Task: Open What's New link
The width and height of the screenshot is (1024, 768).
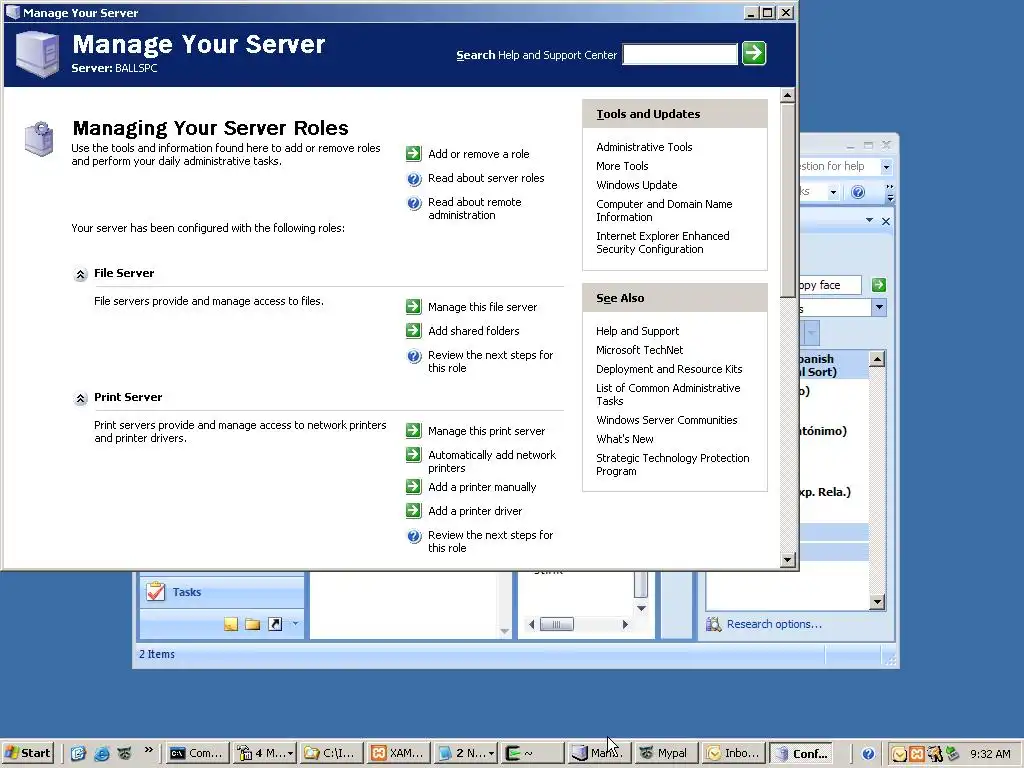Action: (624, 439)
